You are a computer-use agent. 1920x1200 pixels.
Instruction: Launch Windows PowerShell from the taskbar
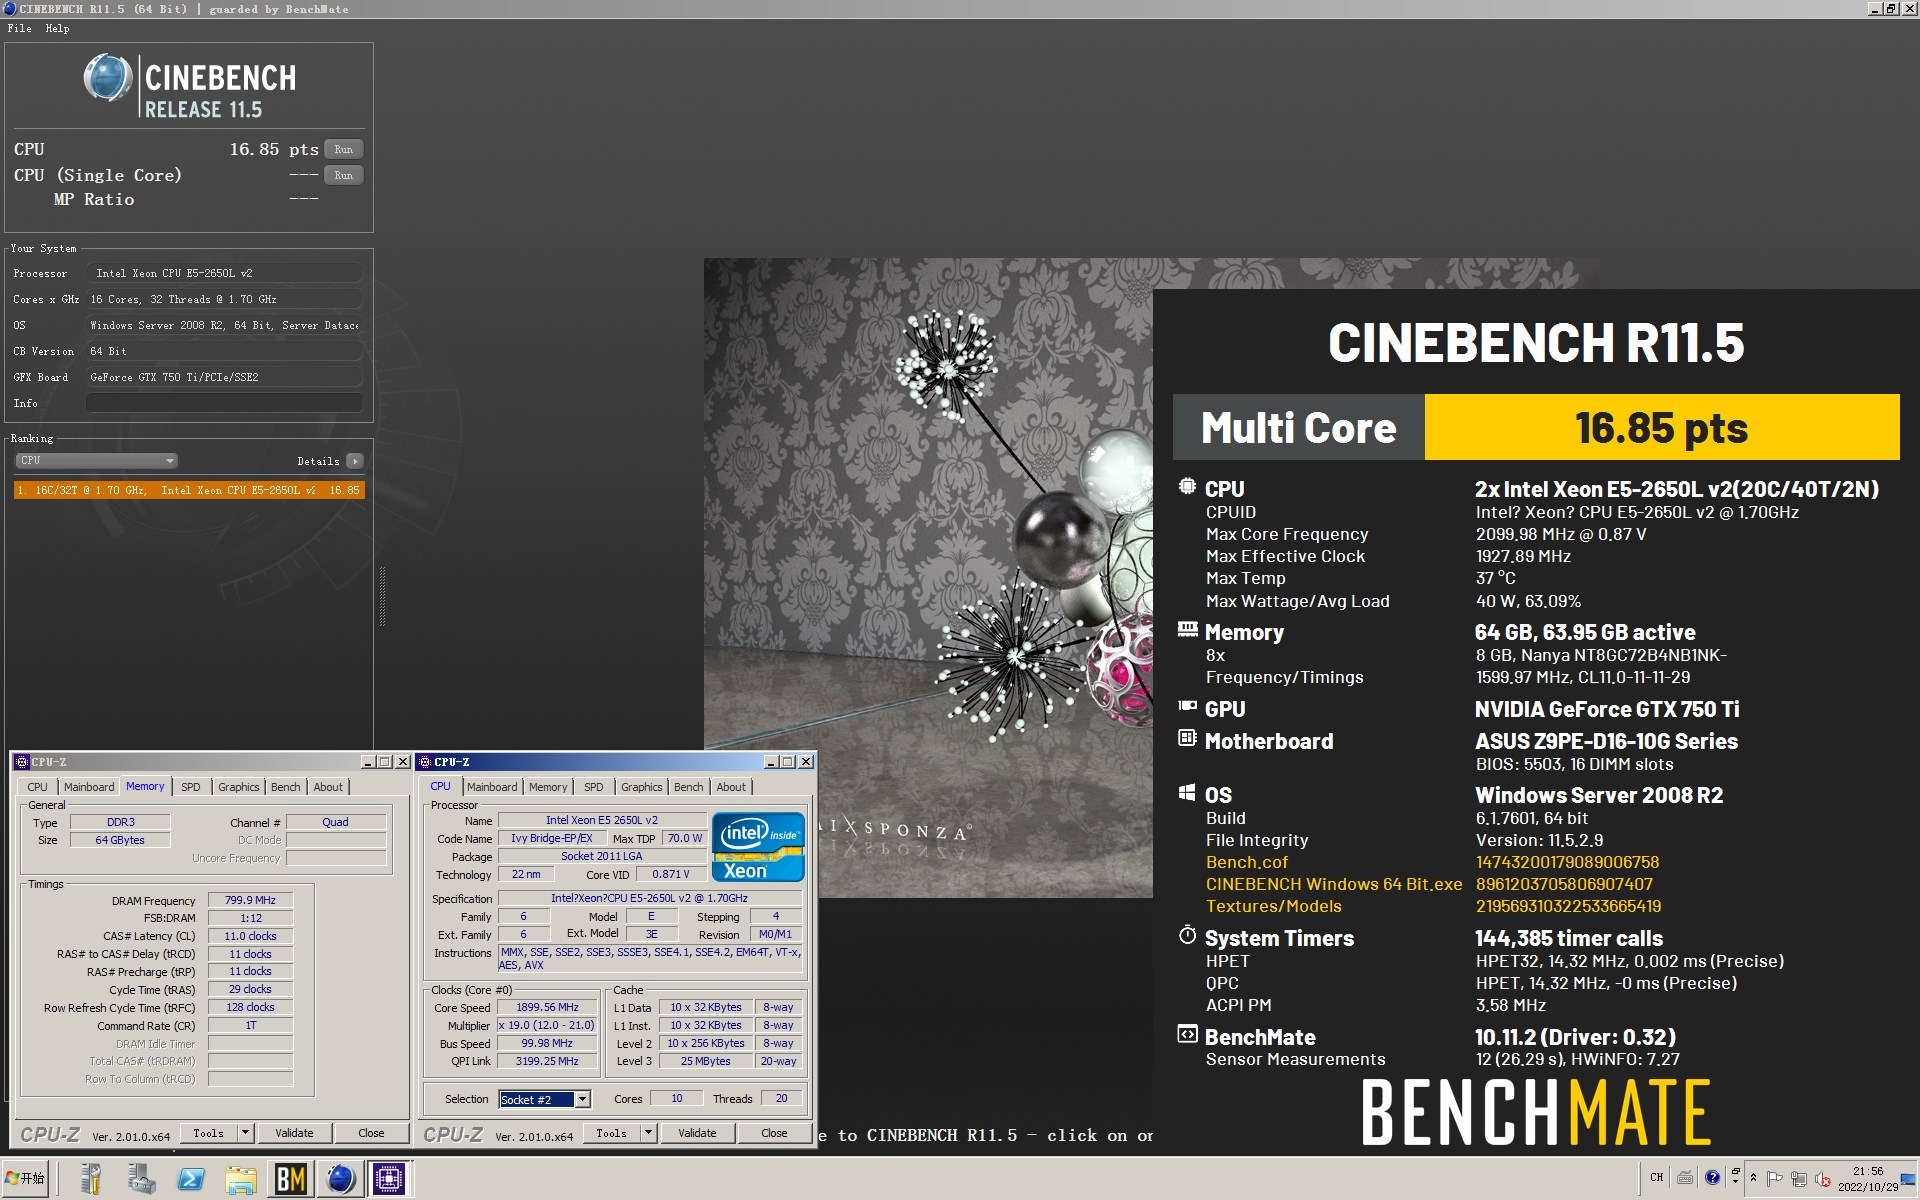tap(191, 1179)
